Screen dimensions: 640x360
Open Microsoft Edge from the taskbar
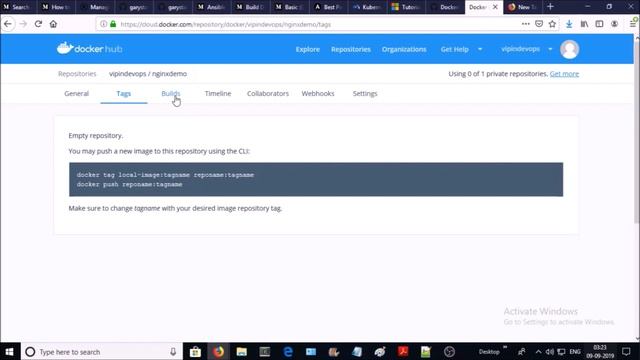tap(288, 351)
